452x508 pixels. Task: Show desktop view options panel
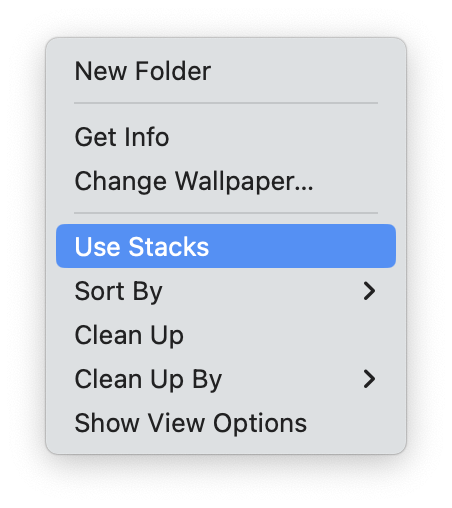click(226, 423)
